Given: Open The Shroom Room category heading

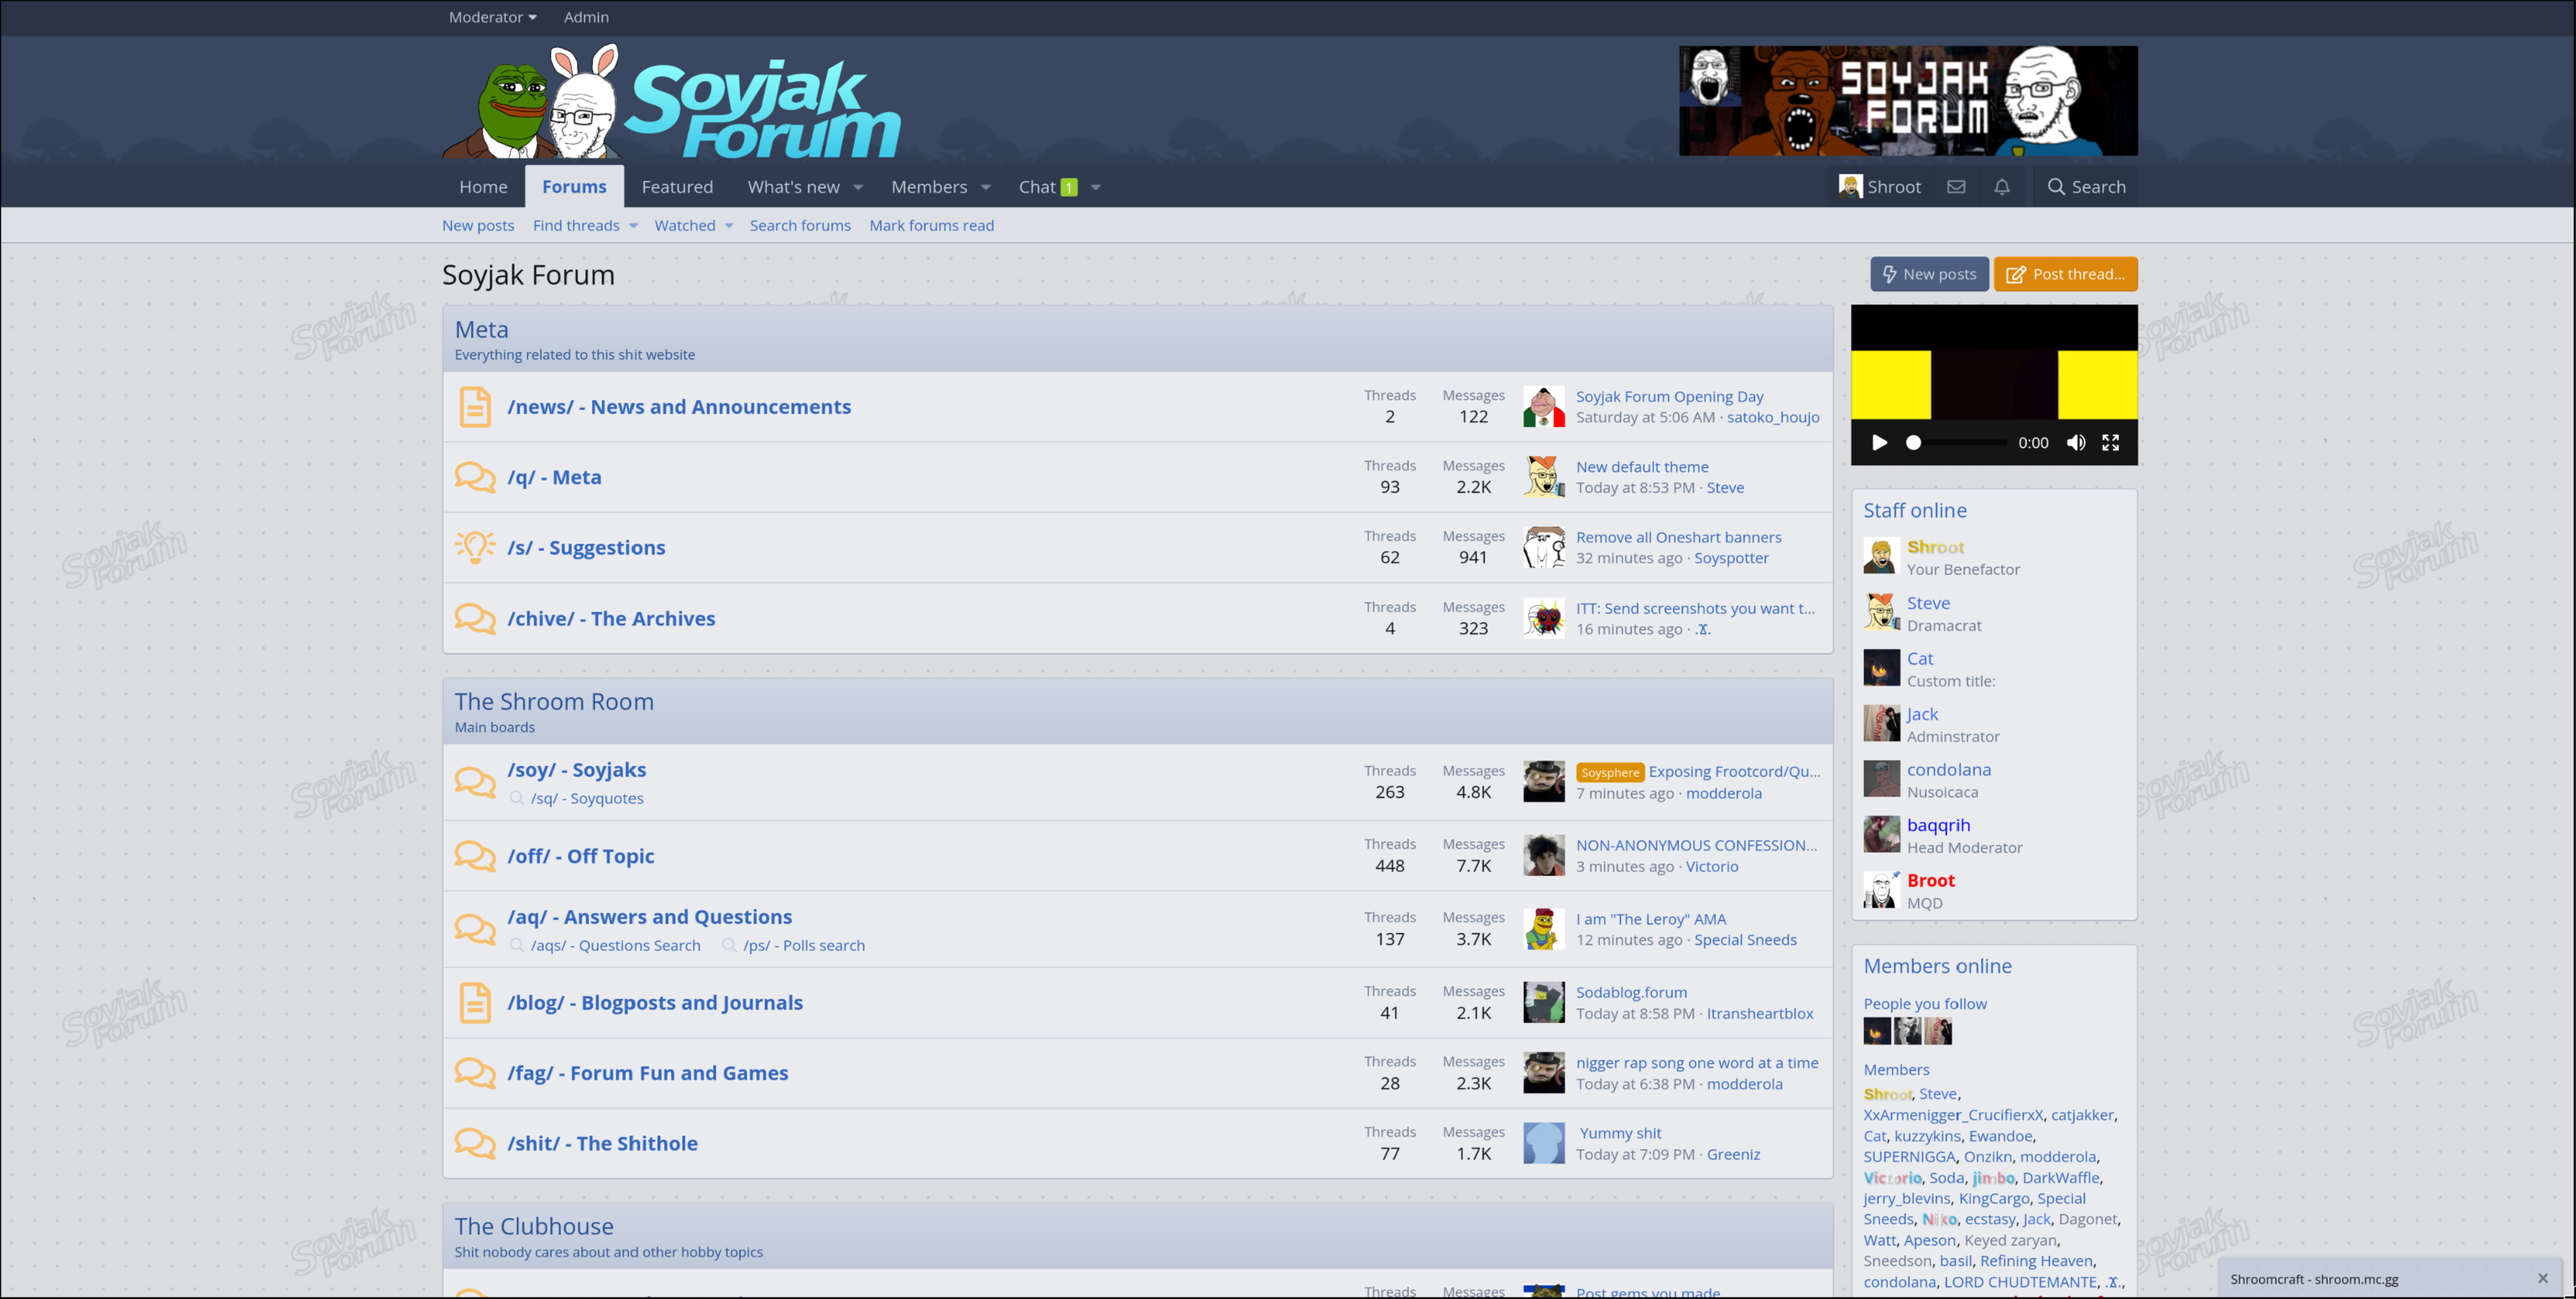Looking at the screenshot, I should click(x=554, y=702).
